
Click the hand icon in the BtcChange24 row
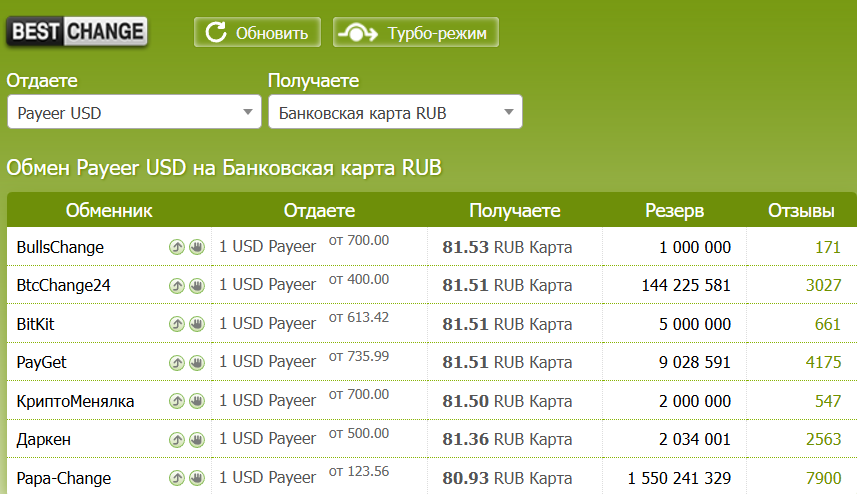197,286
